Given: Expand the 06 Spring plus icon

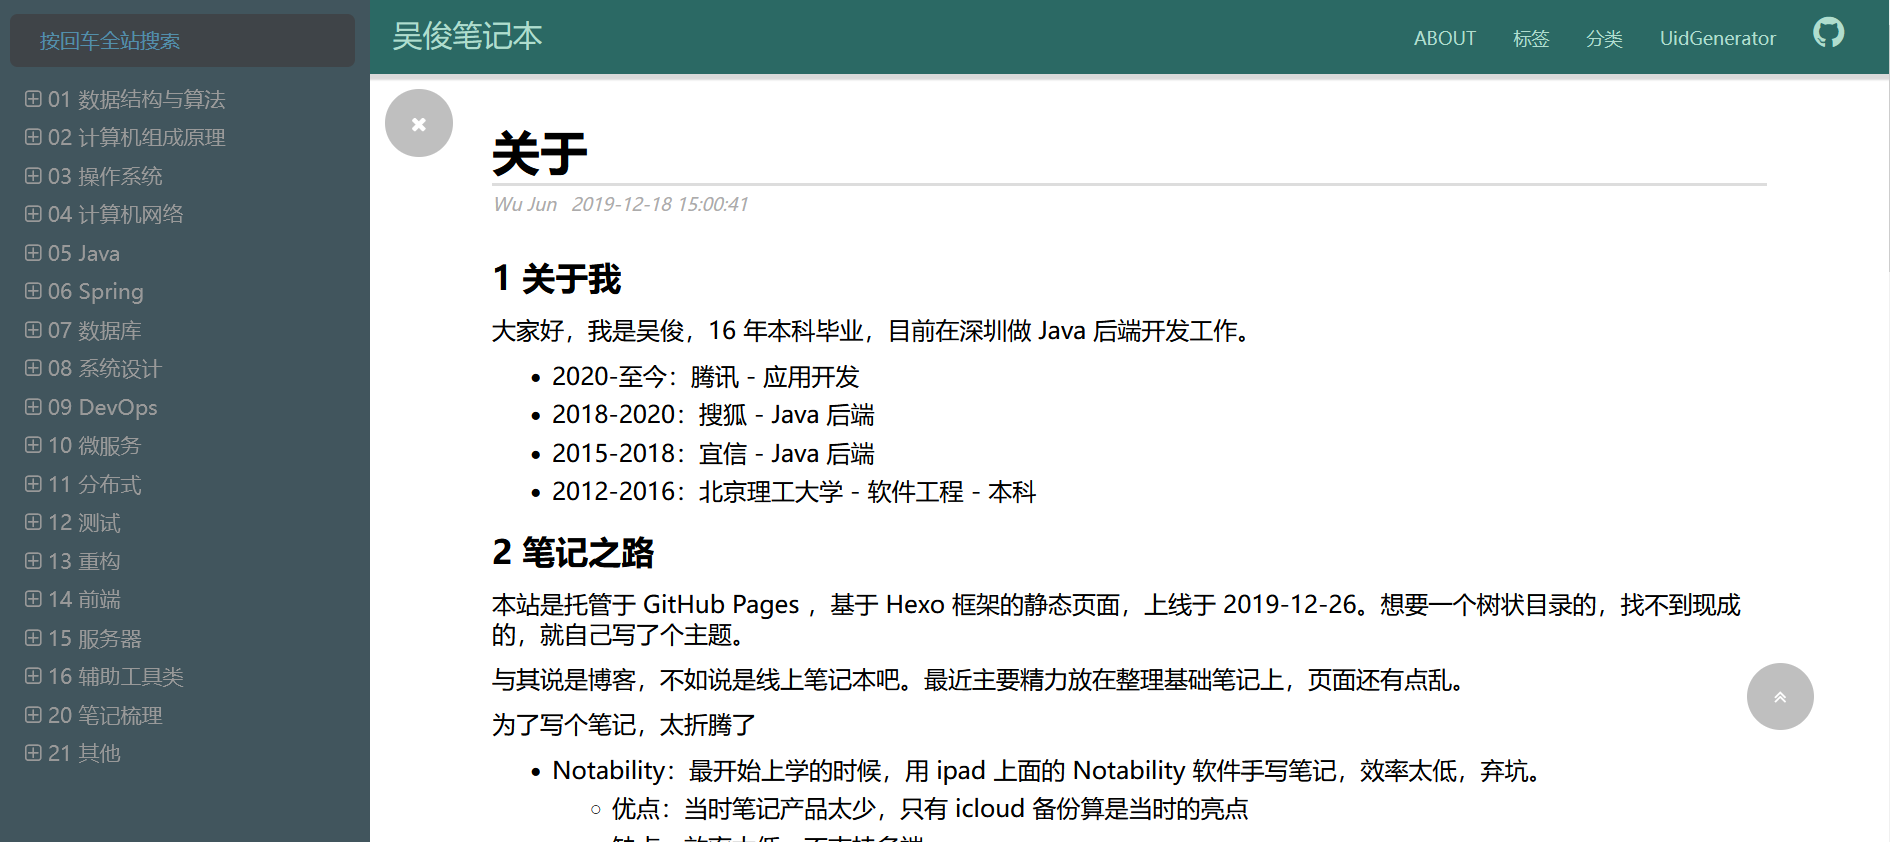Looking at the screenshot, I should pos(33,291).
